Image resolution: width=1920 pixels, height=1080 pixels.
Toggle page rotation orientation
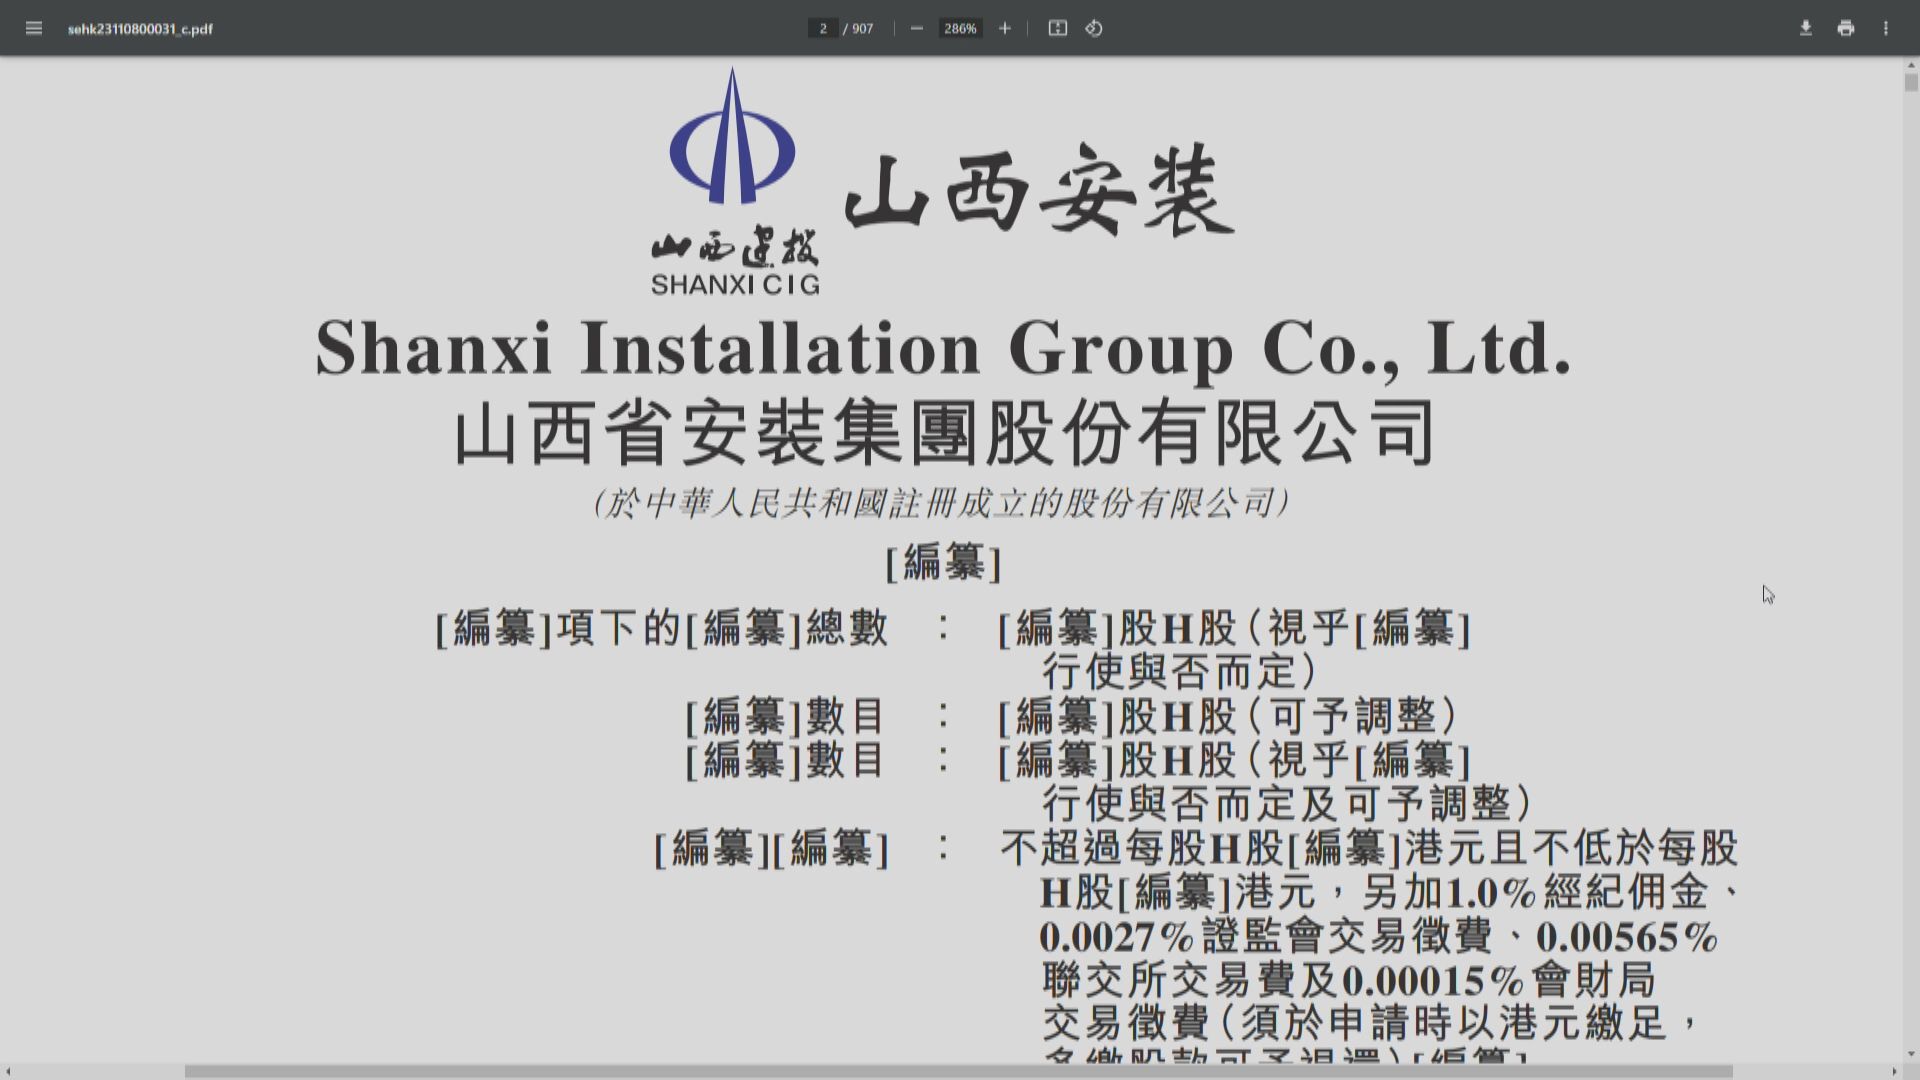click(1093, 28)
